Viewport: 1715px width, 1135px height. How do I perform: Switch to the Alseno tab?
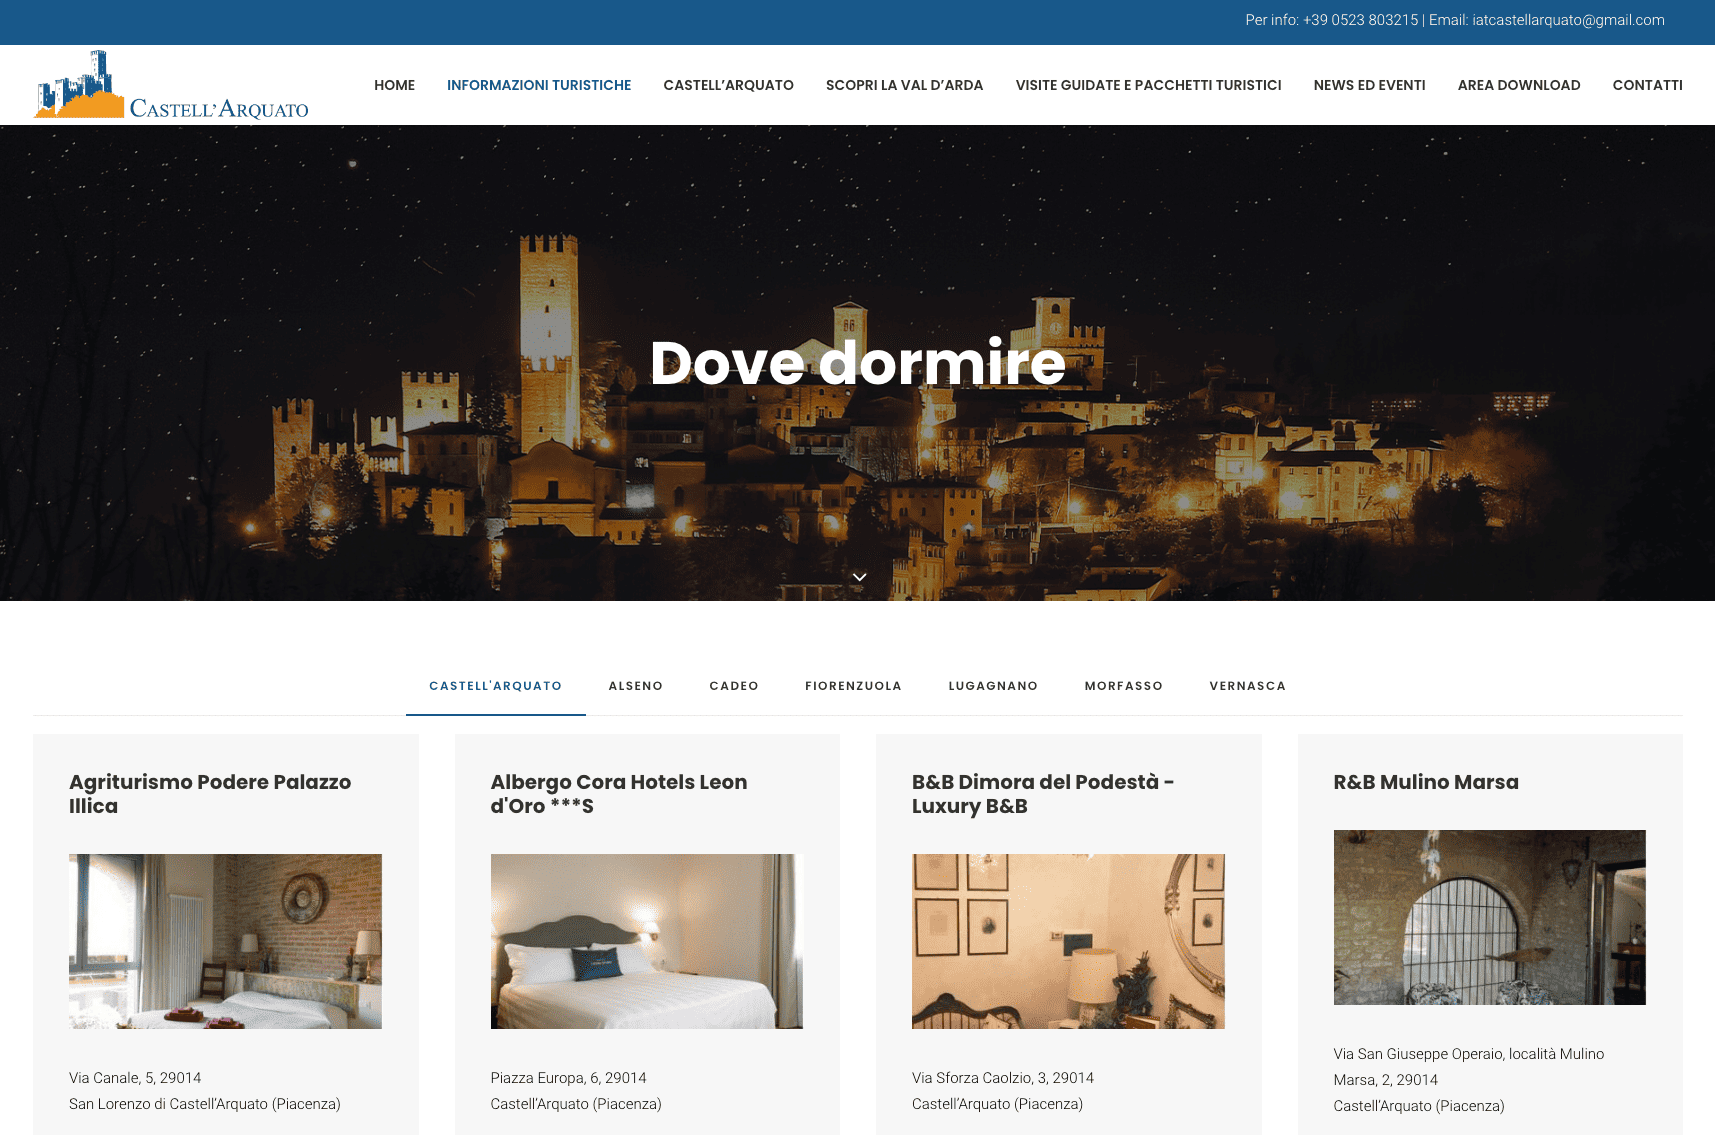point(635,686)
